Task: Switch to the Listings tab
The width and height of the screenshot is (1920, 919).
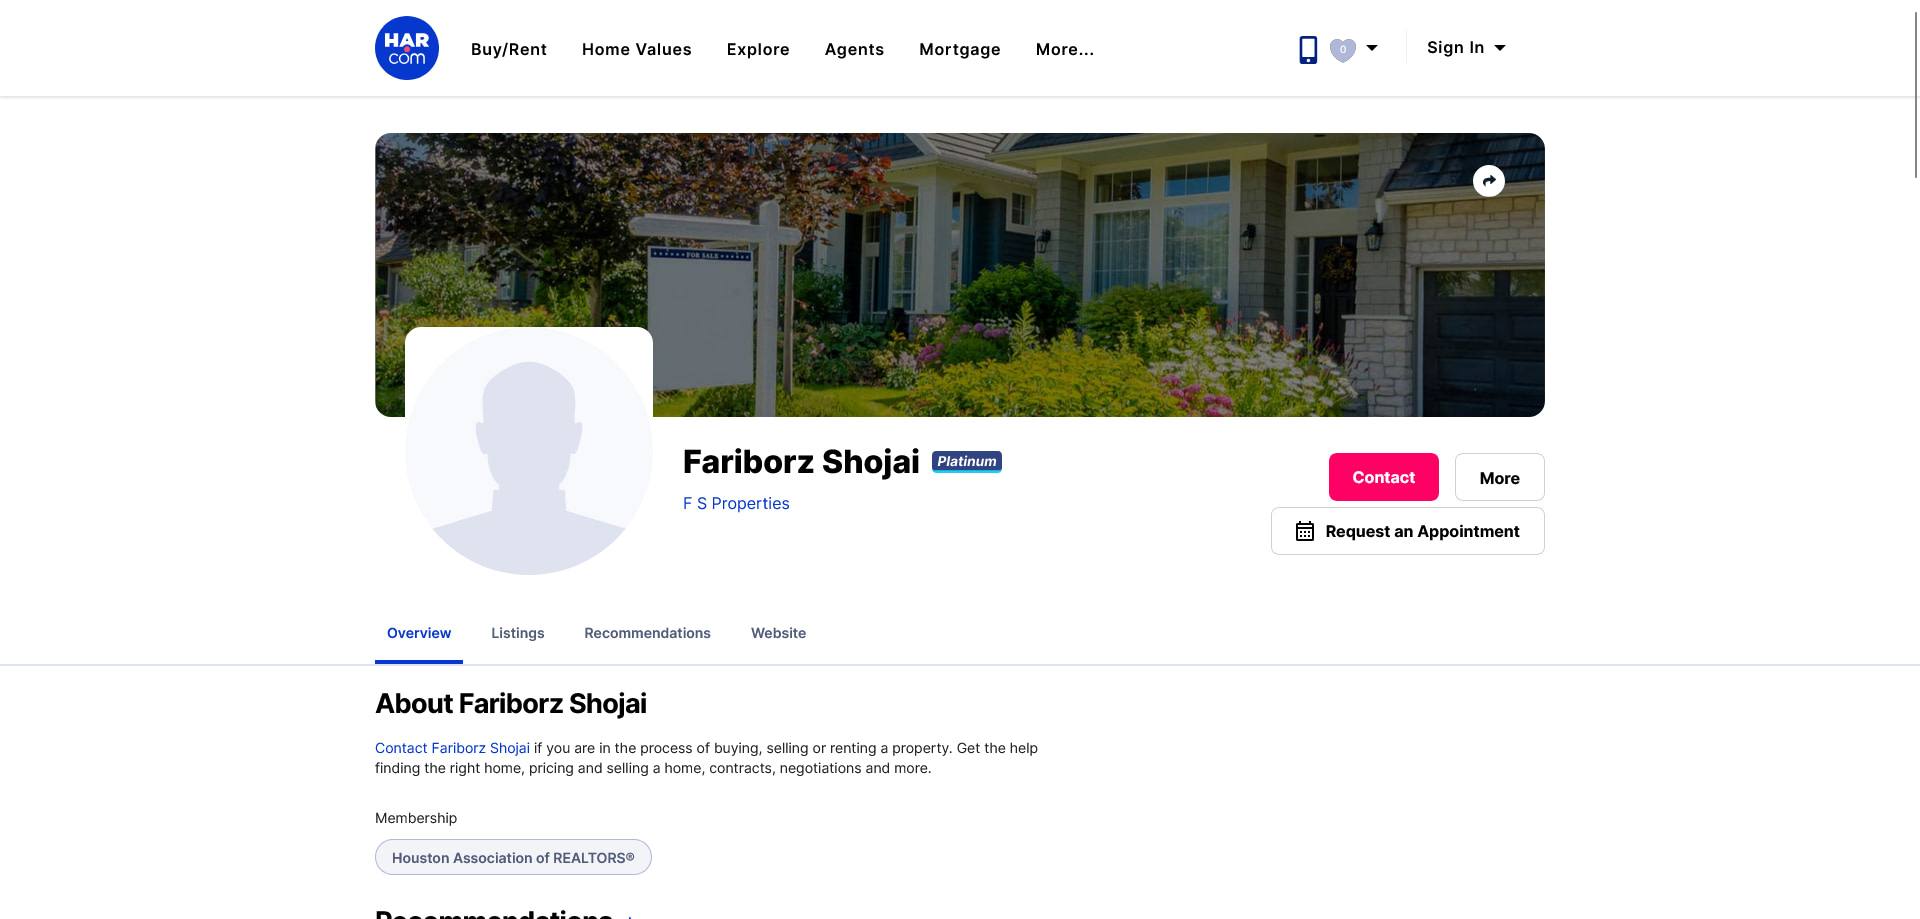Action: (x=518, y=633)
